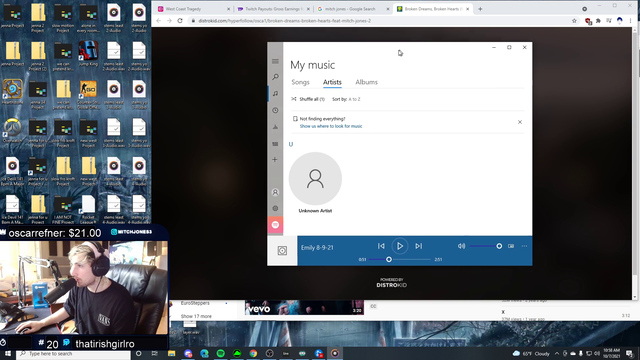Open the taskbar weather widget
The width and height of the screenshot is (640, 360).
(x=531, y=353)
